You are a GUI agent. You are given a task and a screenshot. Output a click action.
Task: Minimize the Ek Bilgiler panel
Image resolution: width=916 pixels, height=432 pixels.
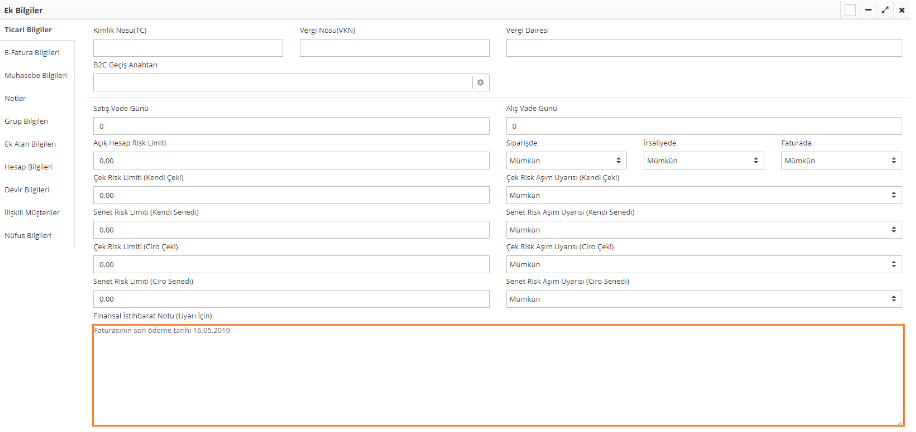tap(868, 9)
